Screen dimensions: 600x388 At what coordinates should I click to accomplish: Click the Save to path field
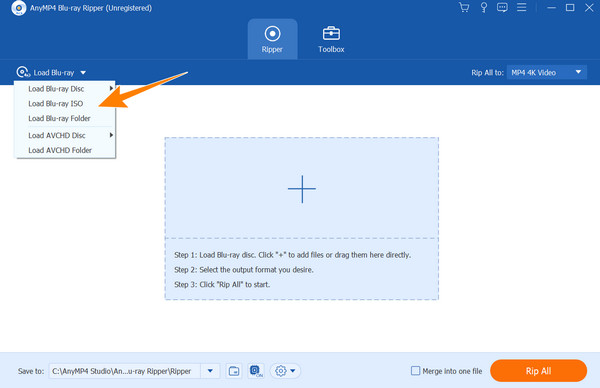tap(125, 371)
